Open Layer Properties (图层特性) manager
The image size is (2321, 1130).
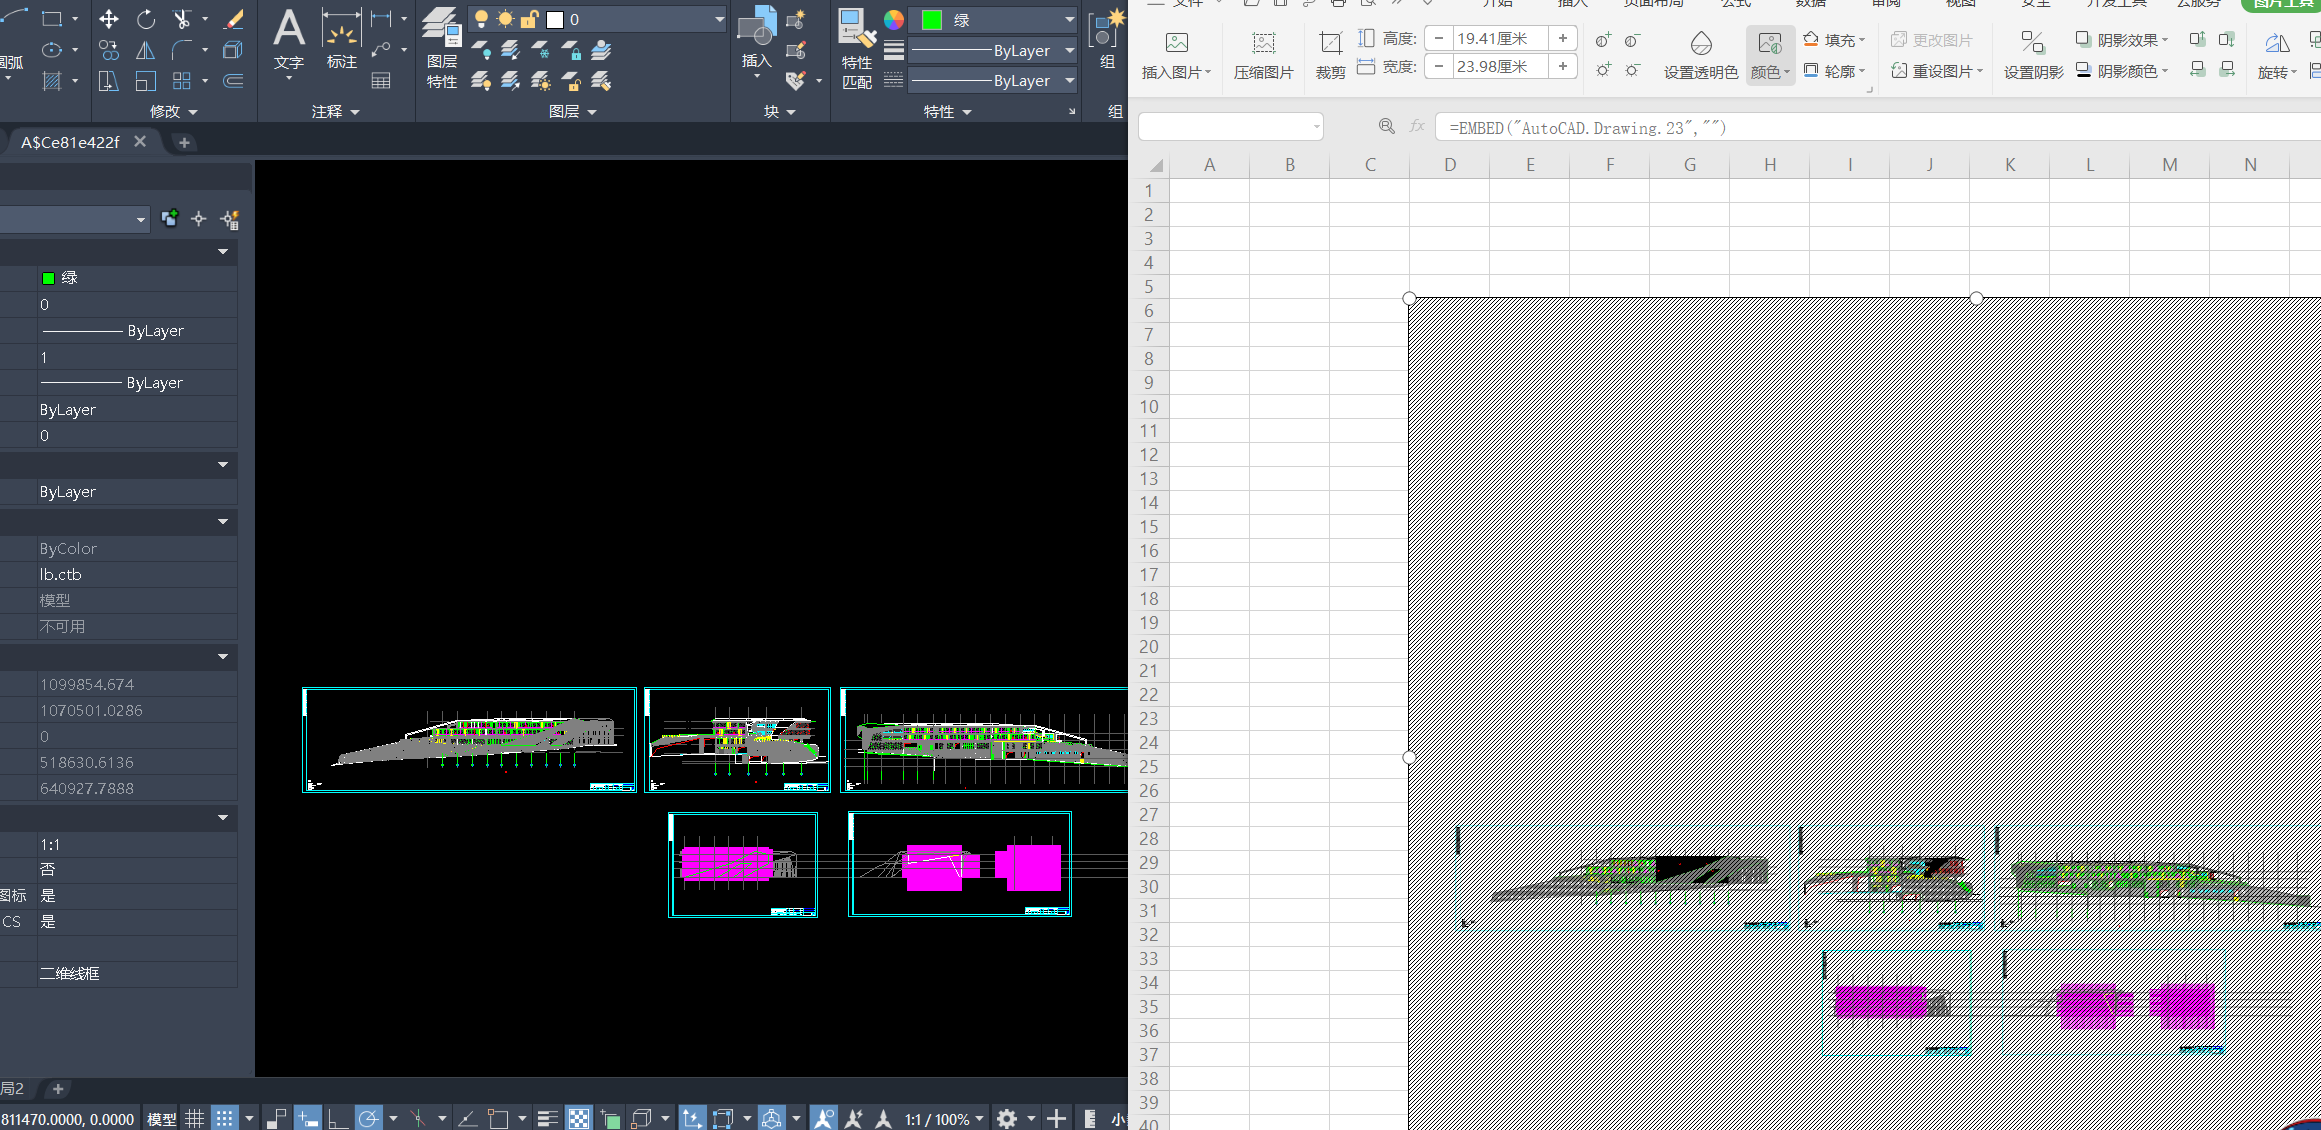441,47
